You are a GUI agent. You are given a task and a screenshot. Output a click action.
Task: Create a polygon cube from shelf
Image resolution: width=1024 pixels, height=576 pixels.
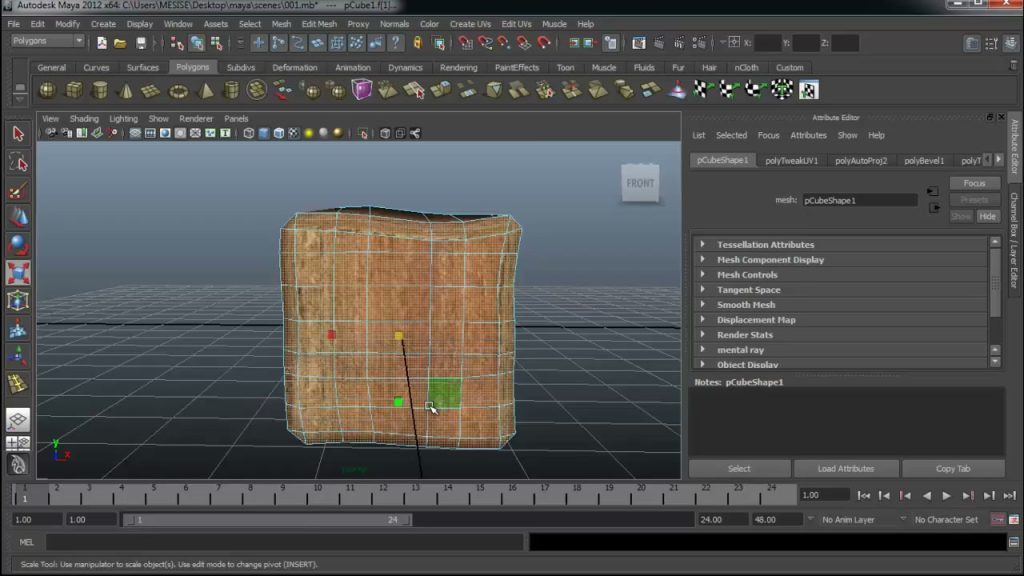[x=74, y=89]
